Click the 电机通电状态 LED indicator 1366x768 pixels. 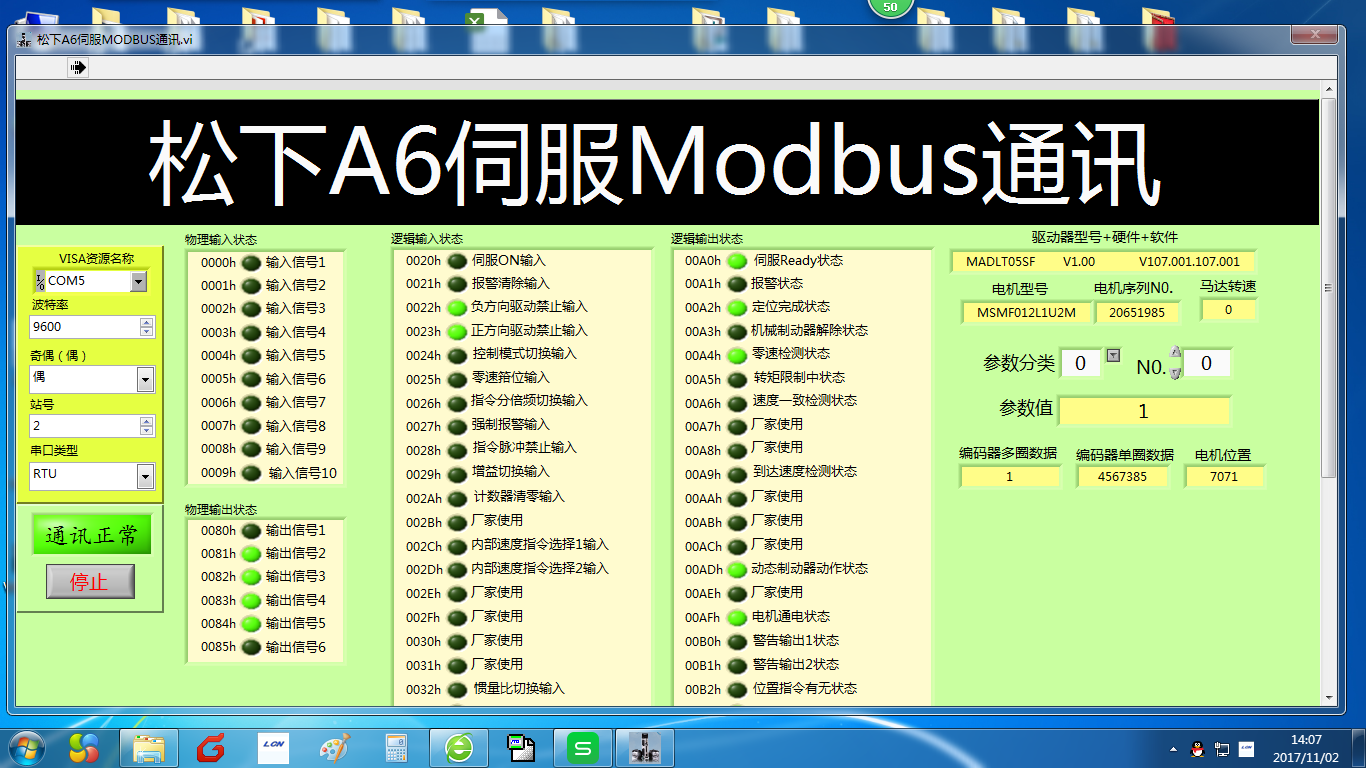click(737, 618)
